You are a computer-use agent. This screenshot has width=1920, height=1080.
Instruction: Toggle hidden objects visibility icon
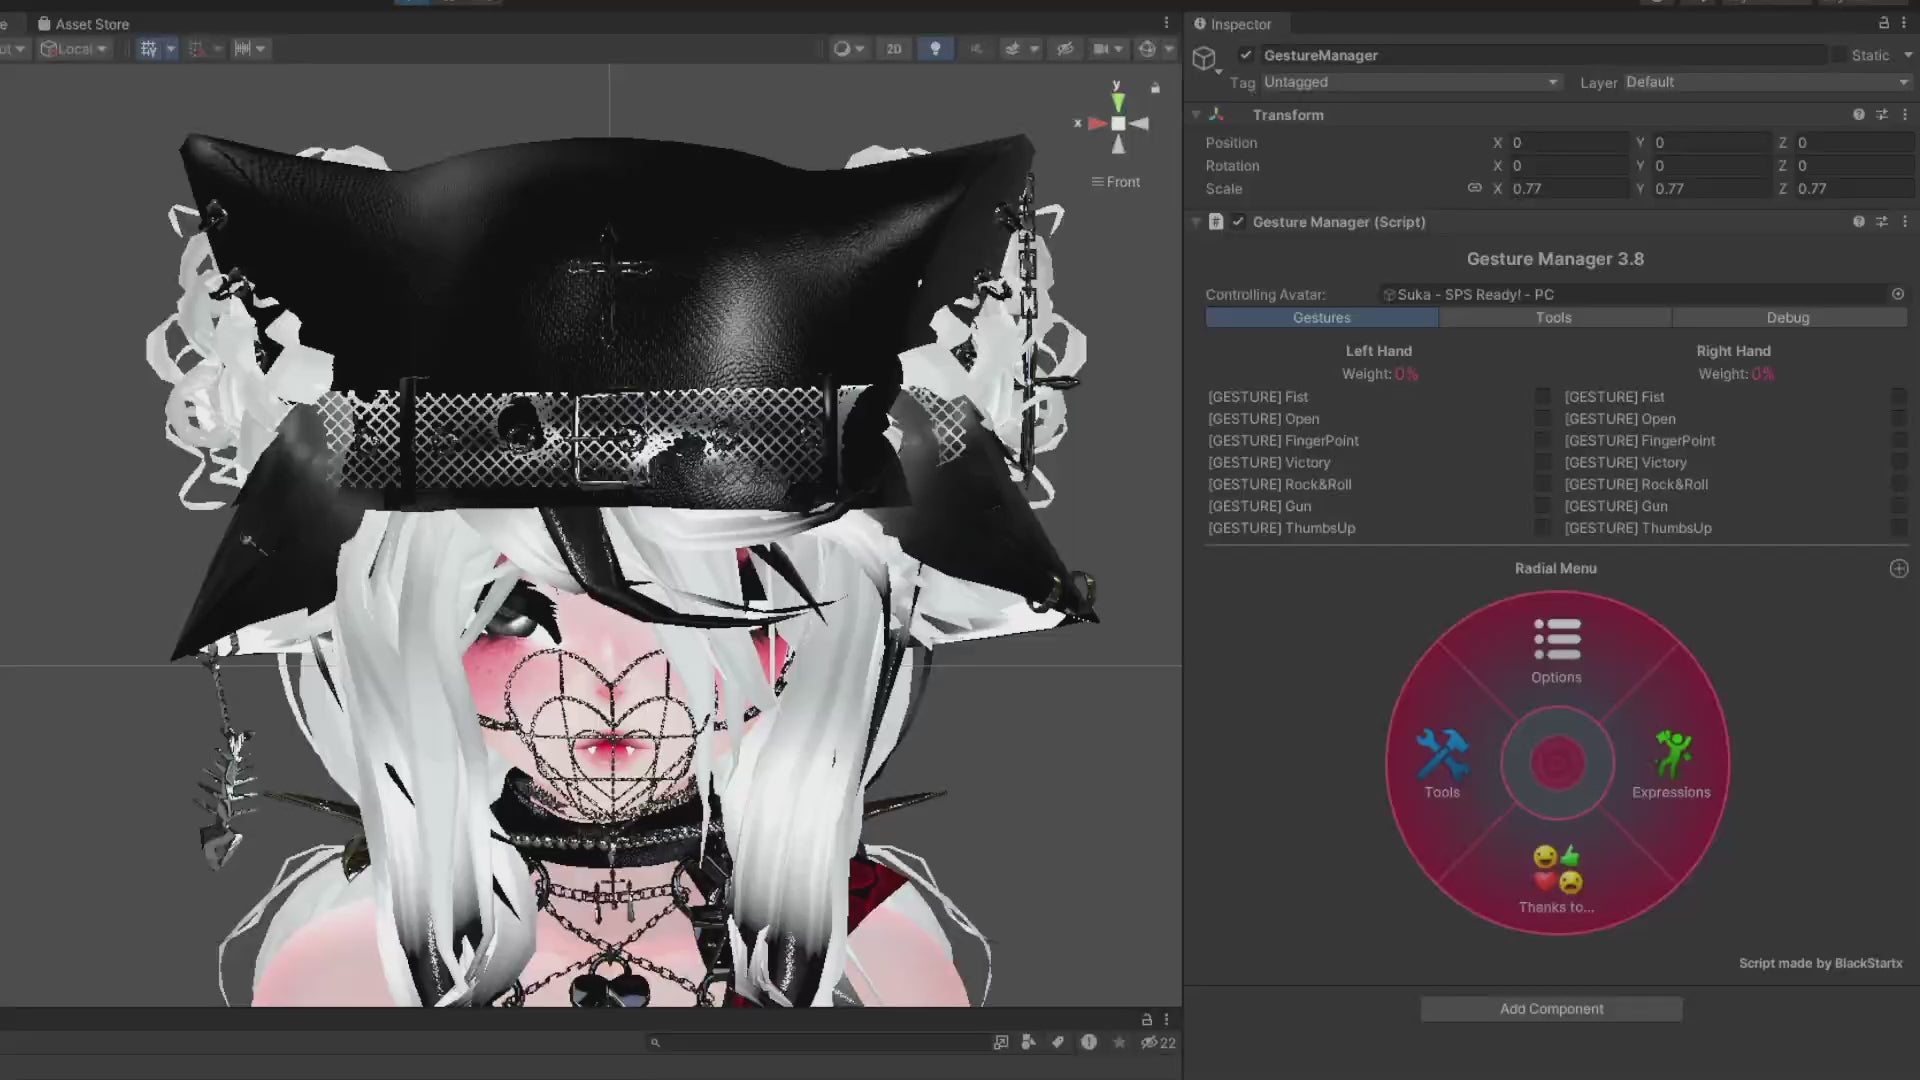tap(1065, 48)
